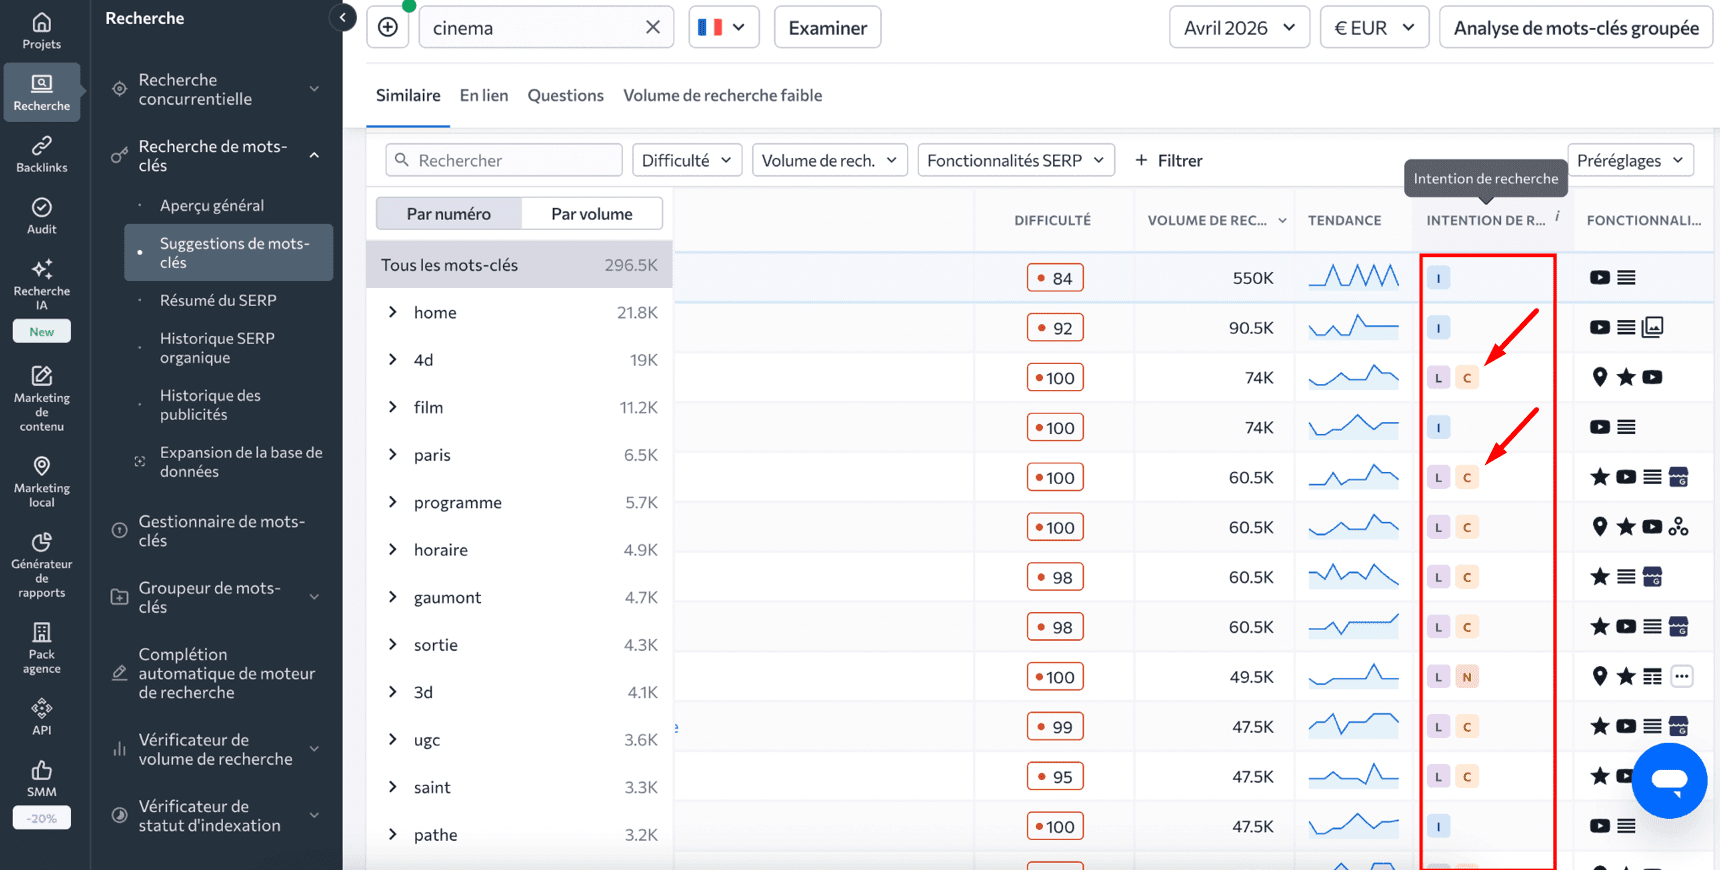Click the info icon beside Intention de recherche

tap(1557, 216)
